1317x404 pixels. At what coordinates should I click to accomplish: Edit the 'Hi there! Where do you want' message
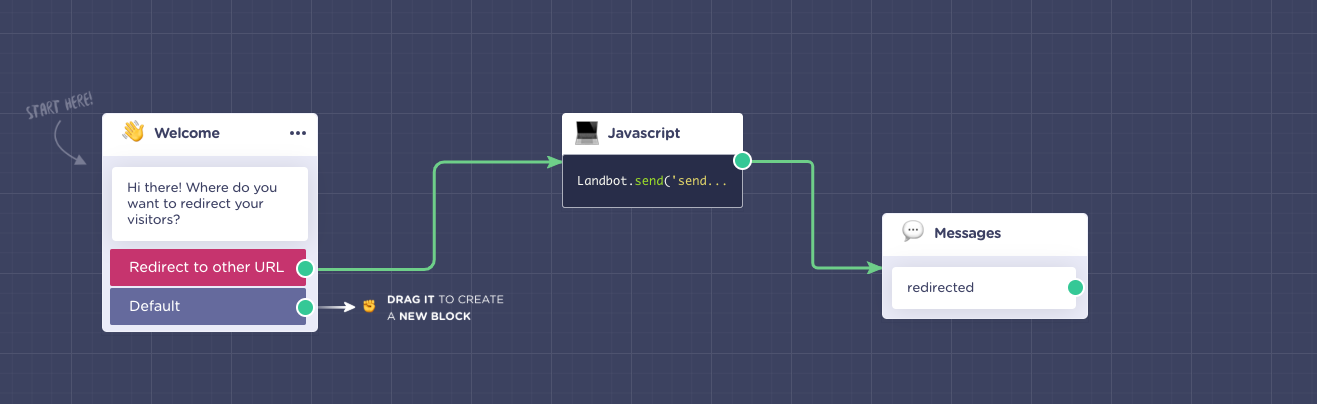tap(210, 203)
